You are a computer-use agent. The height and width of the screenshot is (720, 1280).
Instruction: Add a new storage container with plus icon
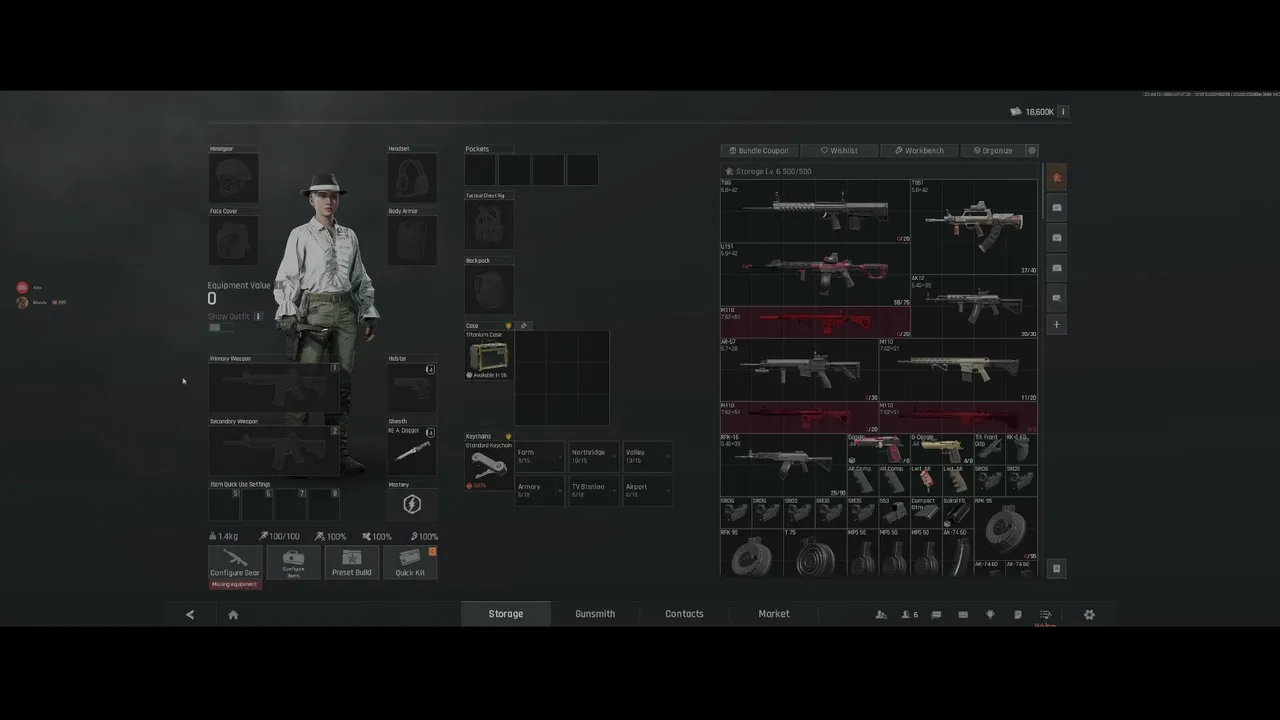click(x=1057, y=325)
